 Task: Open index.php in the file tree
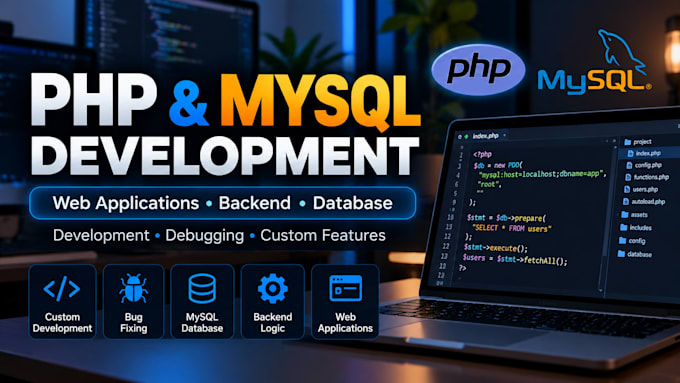point(644,153)
